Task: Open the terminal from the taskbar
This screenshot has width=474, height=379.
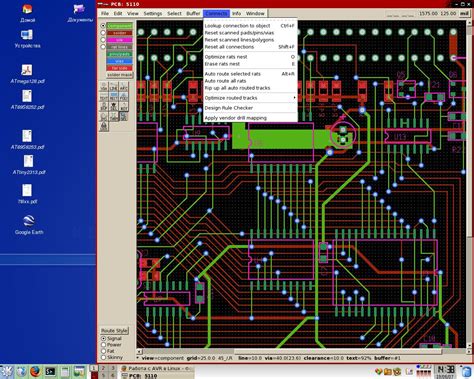Action: coord(50,371)
